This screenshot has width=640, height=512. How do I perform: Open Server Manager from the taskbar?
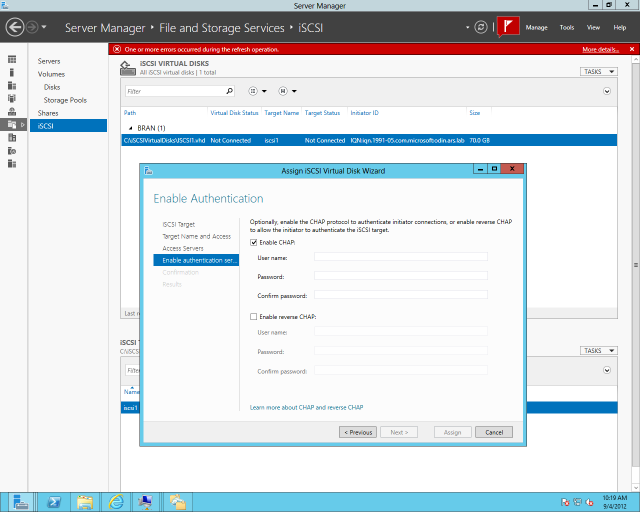20,502
